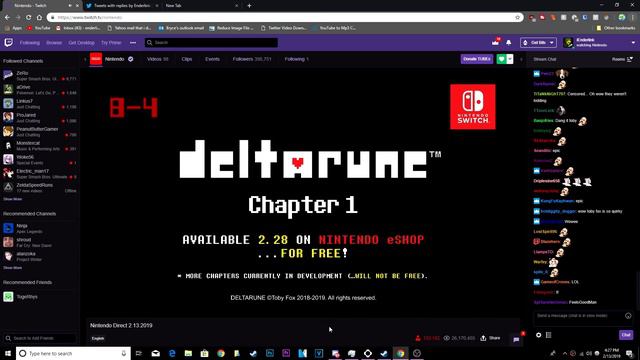The width and height of the screenshot is (640, 360).
Task: Toggle the green heart follow button
Action: point(502,59)
